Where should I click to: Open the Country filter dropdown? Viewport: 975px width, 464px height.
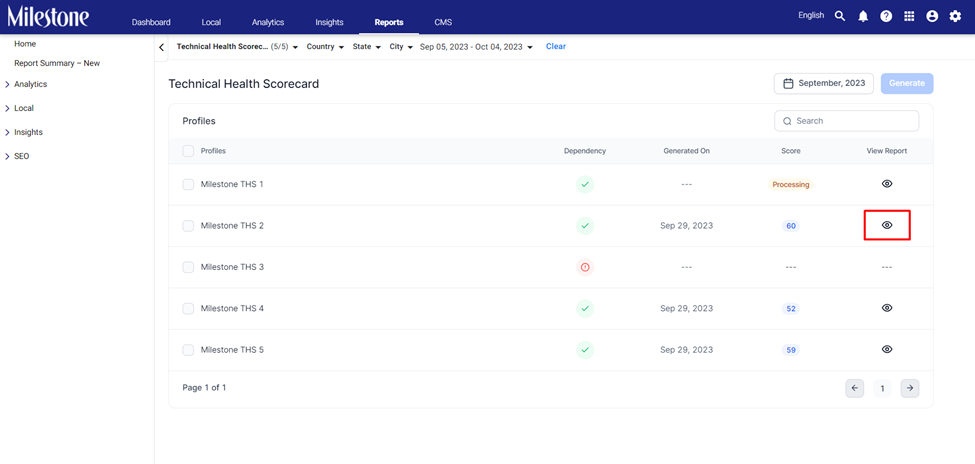click(x=325, y=47)
